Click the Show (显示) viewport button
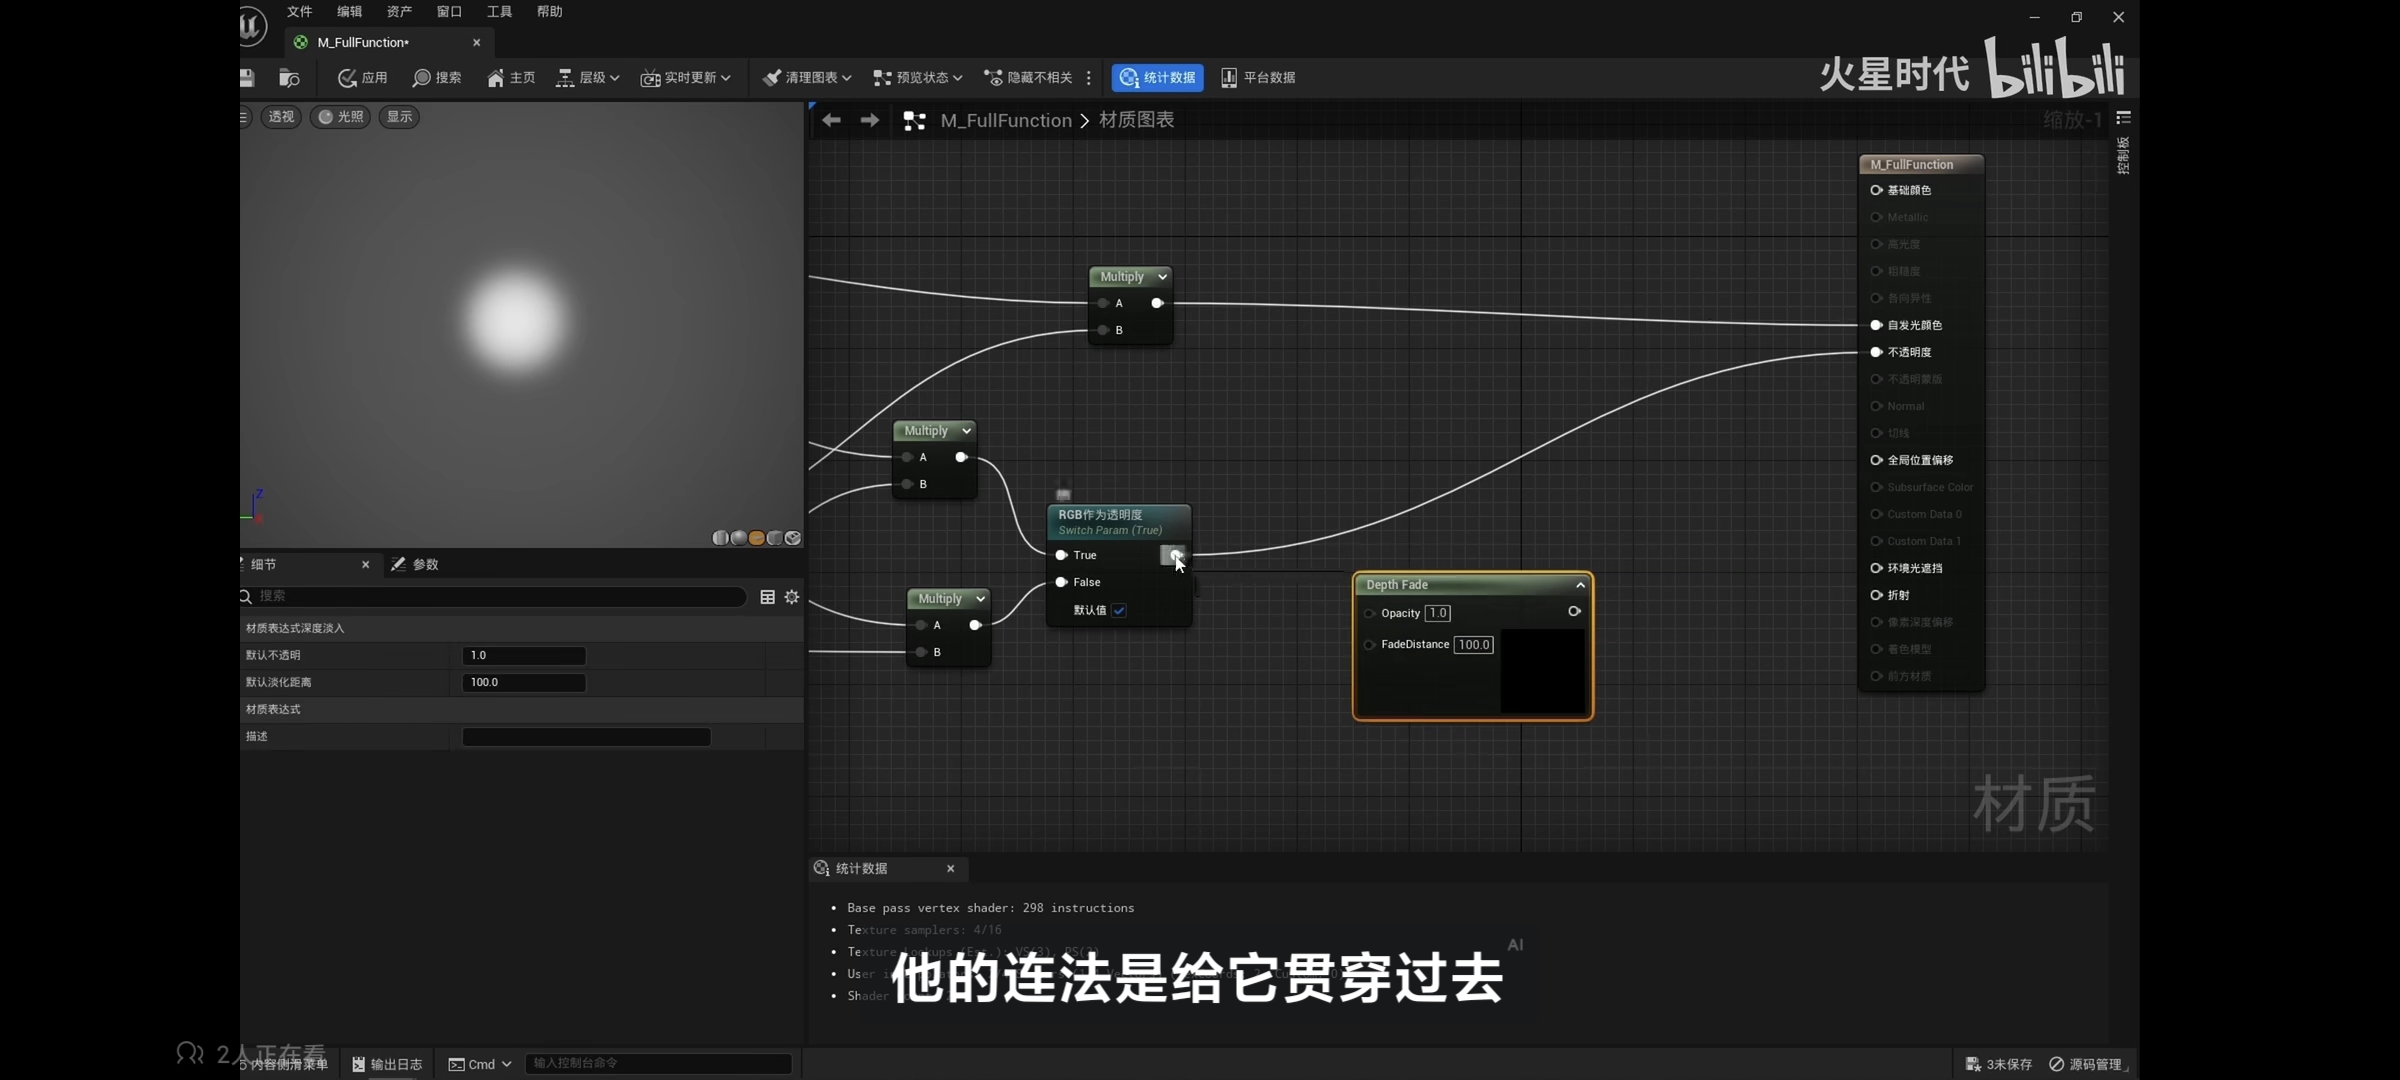The width and height of the screenshot is (2400, 1080). pyautogui.click(x=399, y=117)
